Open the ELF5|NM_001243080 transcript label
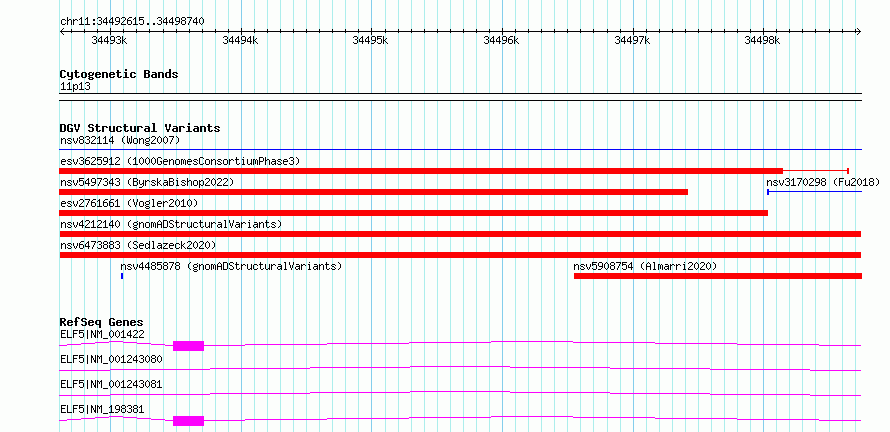Screen dimensions: 890x432 click(x=111, y=359)
